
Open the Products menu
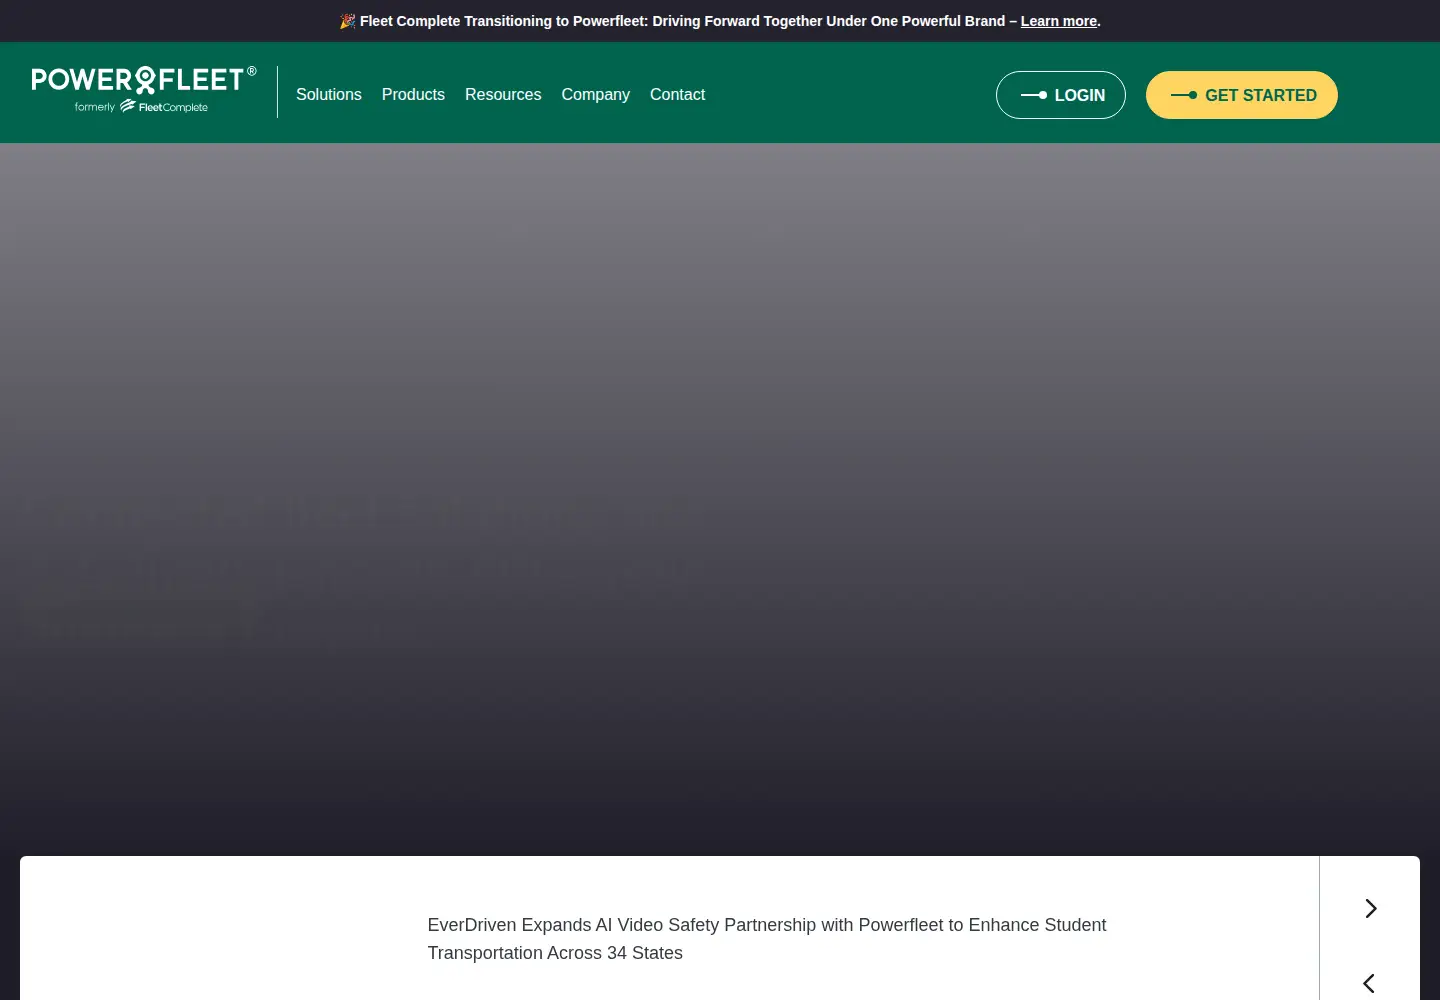click(x=413, y=94)
